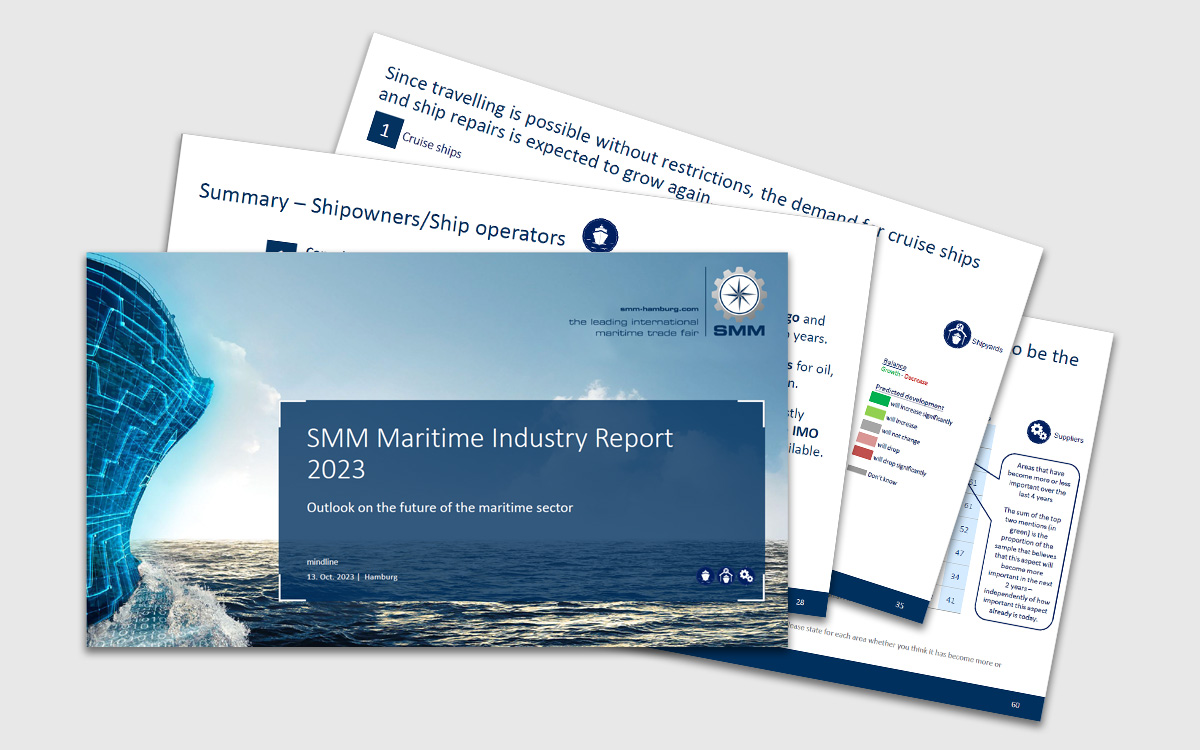1200x750 pixels.
Task: Select the Shipyards icon above the legend
Action: tap(956, 333)
